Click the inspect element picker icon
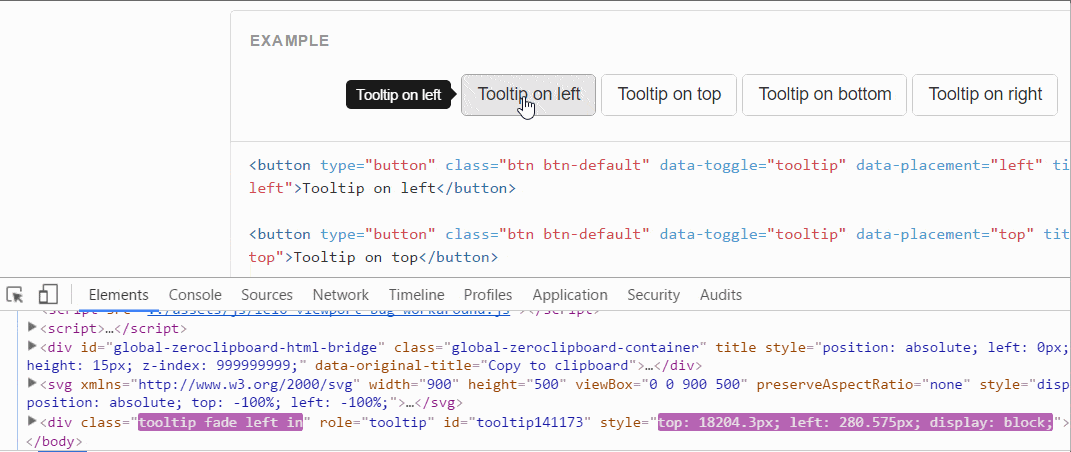The width and height of the screenshot is (1071, 452). click(x=15, y=295)
